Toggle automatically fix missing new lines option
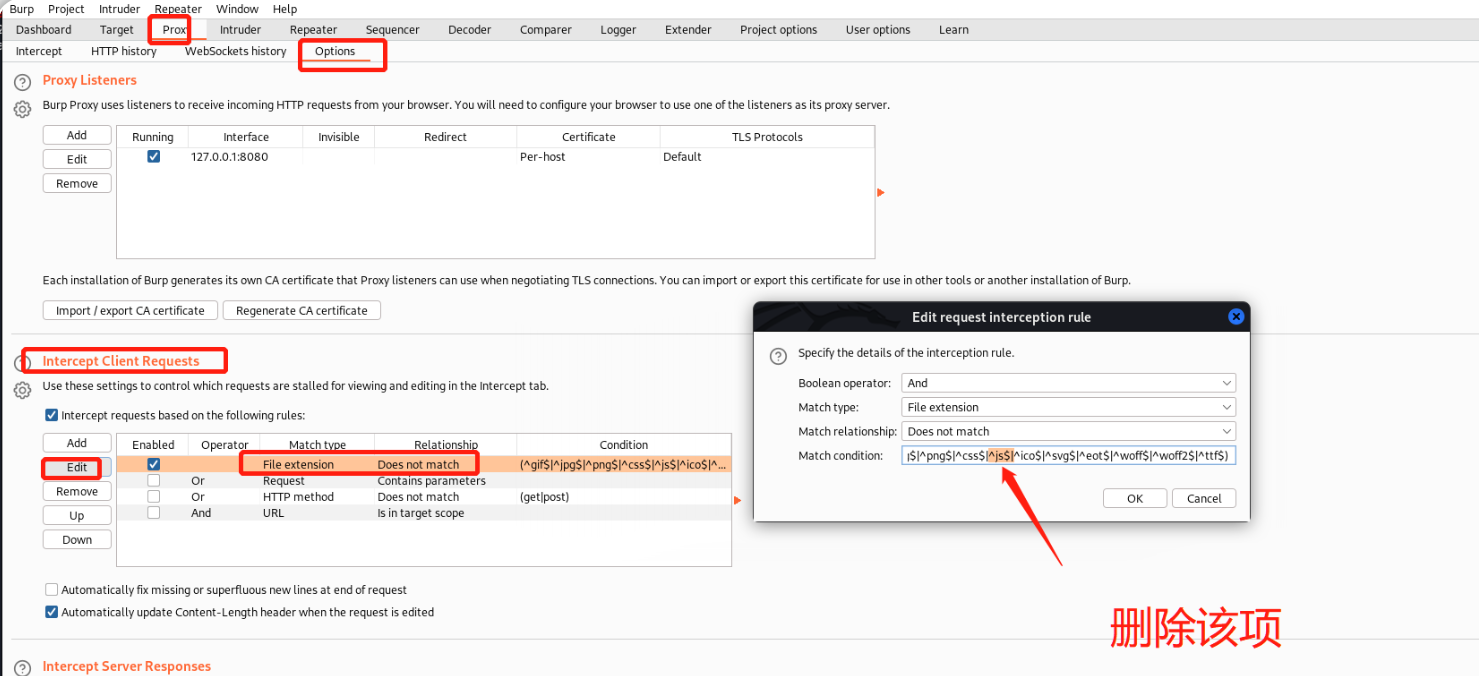 pyautogui.click(x=52, y=590)
